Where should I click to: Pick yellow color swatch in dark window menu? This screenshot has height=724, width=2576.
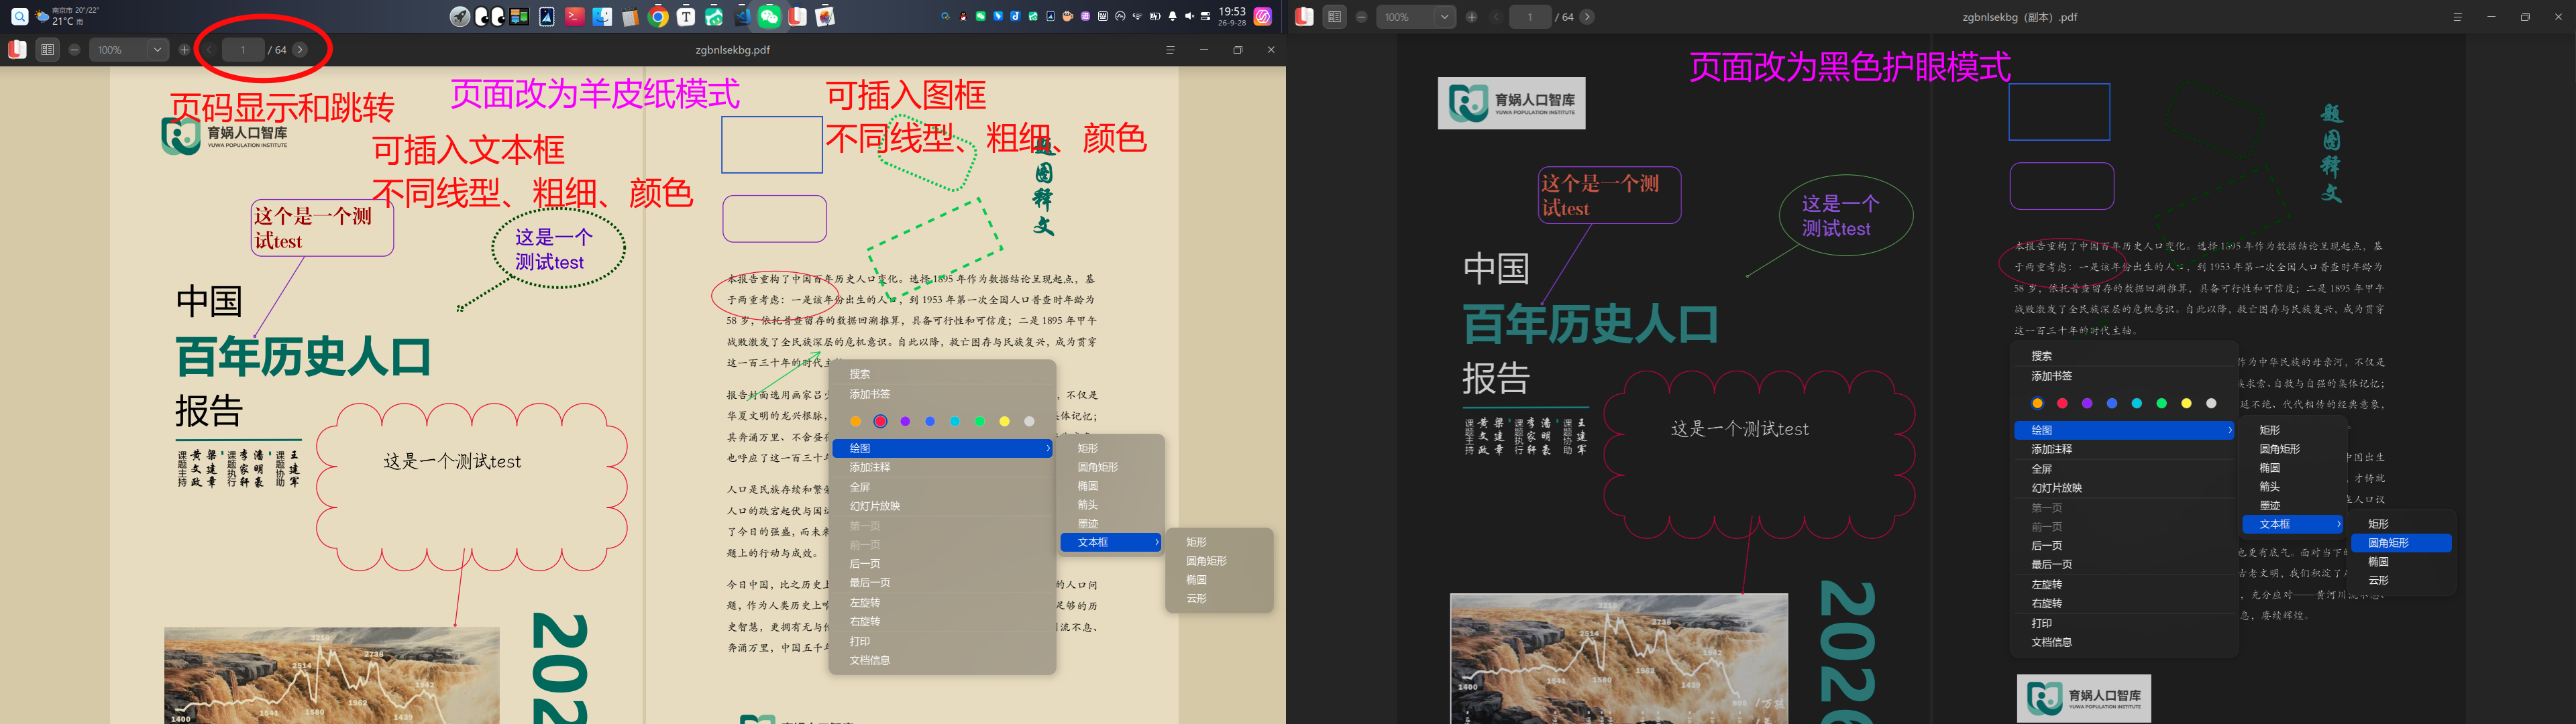coord(2186,403)
